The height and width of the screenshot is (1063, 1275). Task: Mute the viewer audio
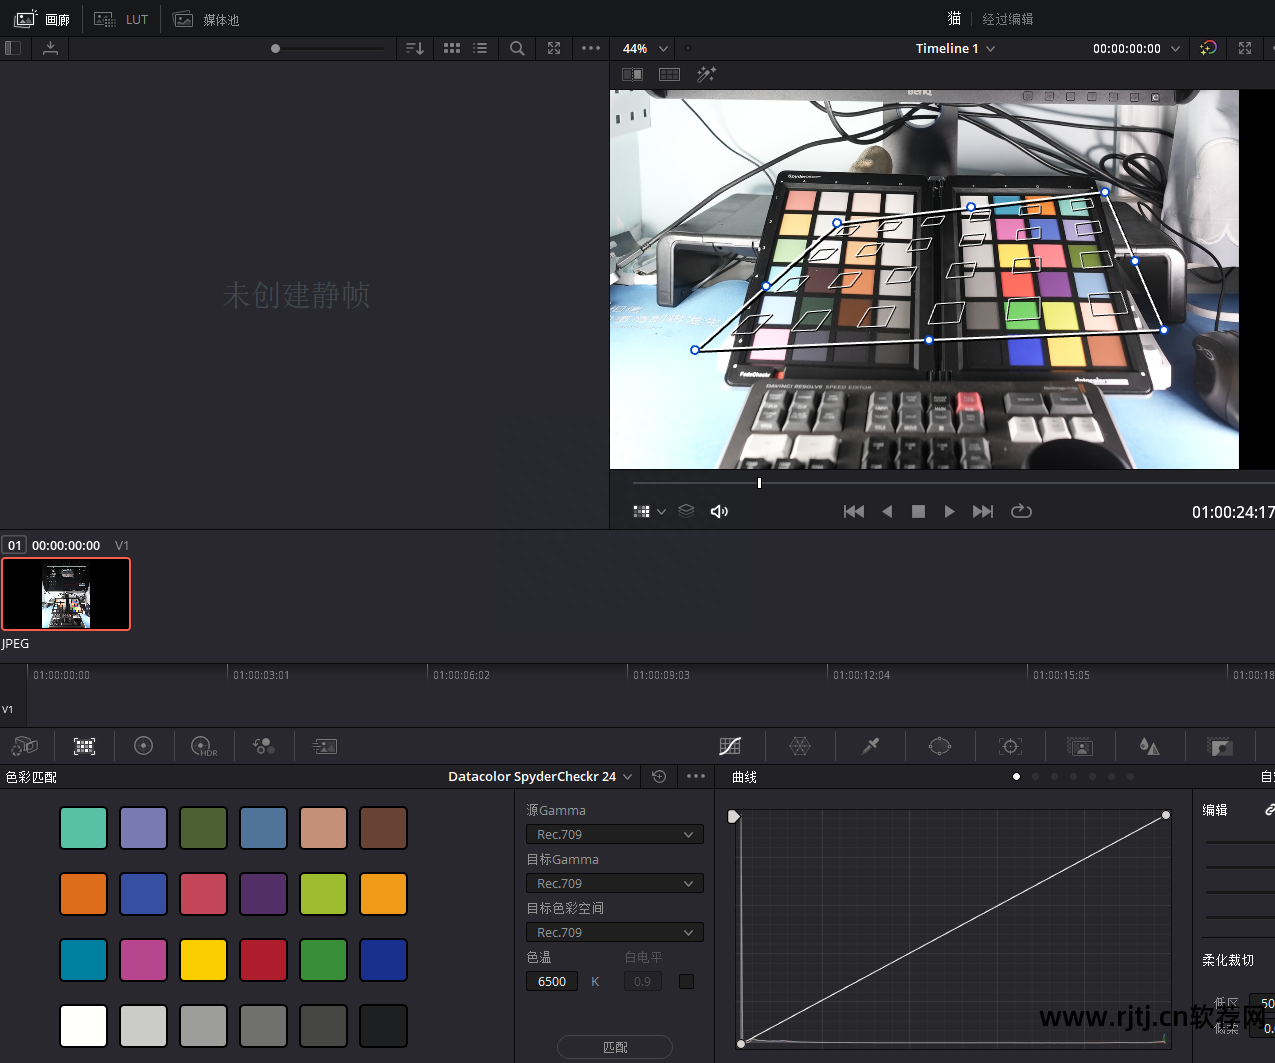point(719,511)
